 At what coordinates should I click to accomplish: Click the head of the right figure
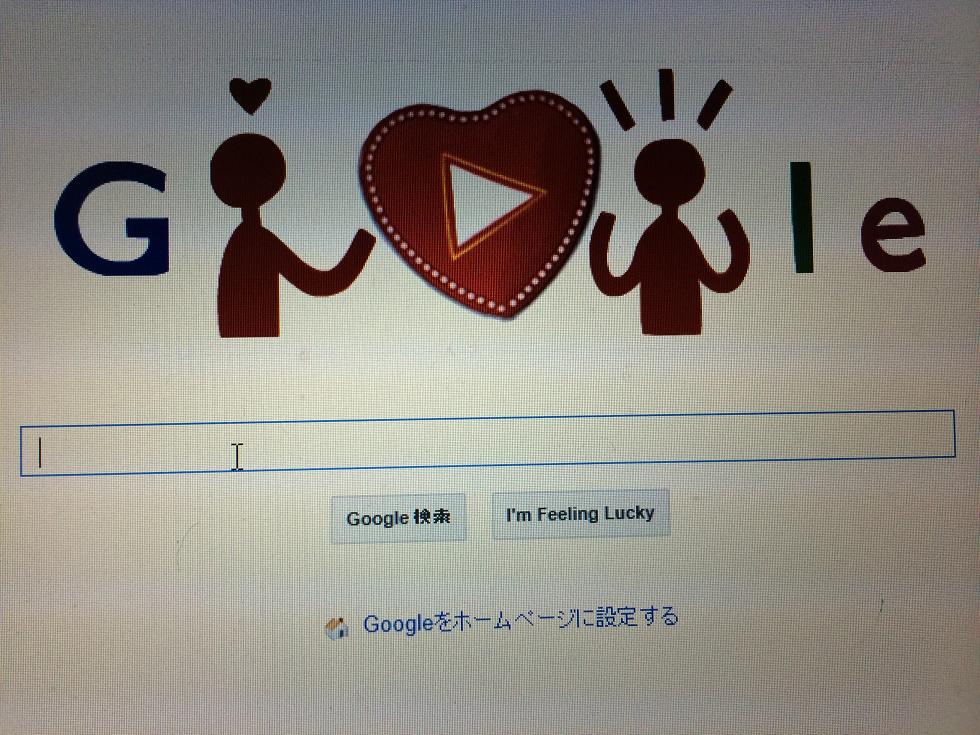669,170
